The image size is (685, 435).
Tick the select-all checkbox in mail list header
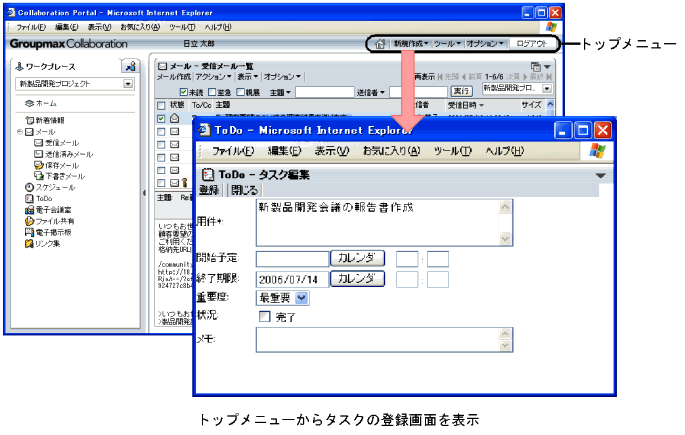click(161, 105)
